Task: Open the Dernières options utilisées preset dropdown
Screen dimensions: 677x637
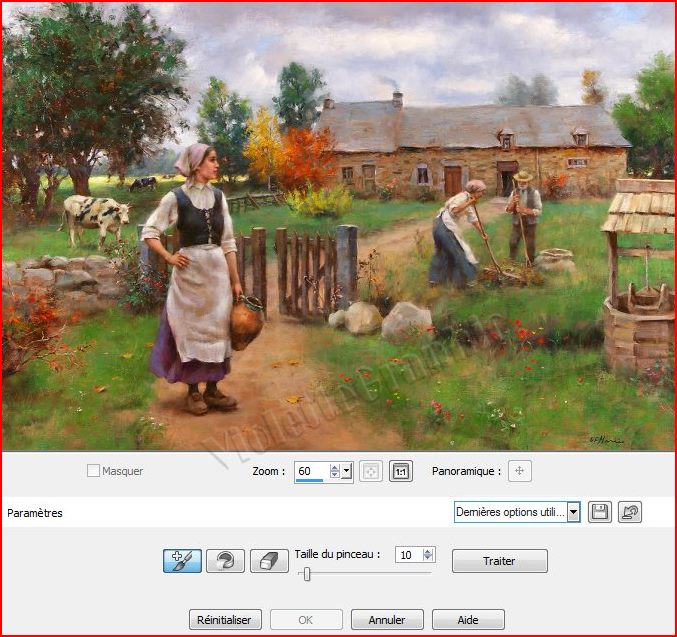Action: coord(573,512)
